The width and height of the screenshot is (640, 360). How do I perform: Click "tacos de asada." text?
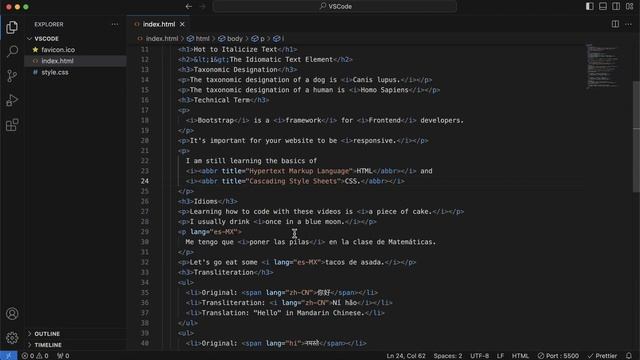pyautogui.click(x=355, y=262)
